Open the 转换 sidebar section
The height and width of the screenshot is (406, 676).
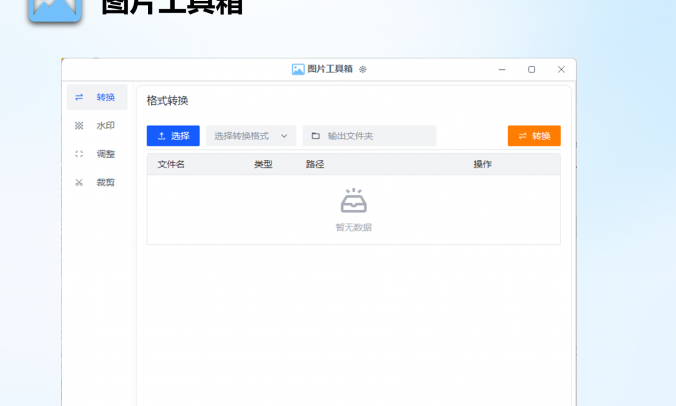97,97
